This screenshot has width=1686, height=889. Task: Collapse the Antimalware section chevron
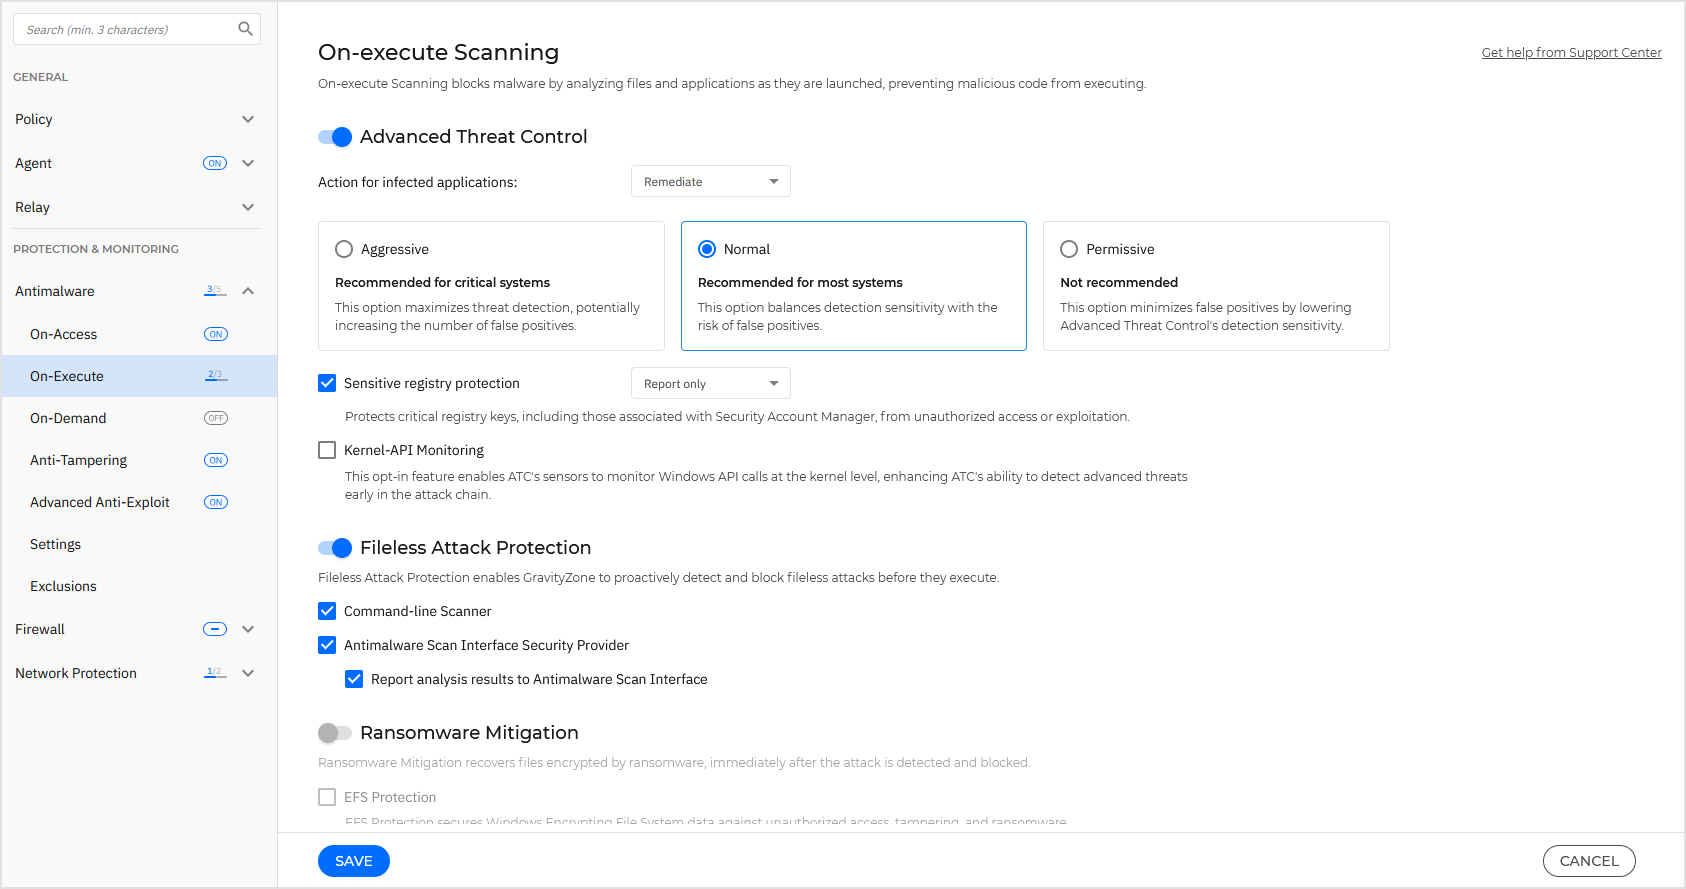(248, 291)
